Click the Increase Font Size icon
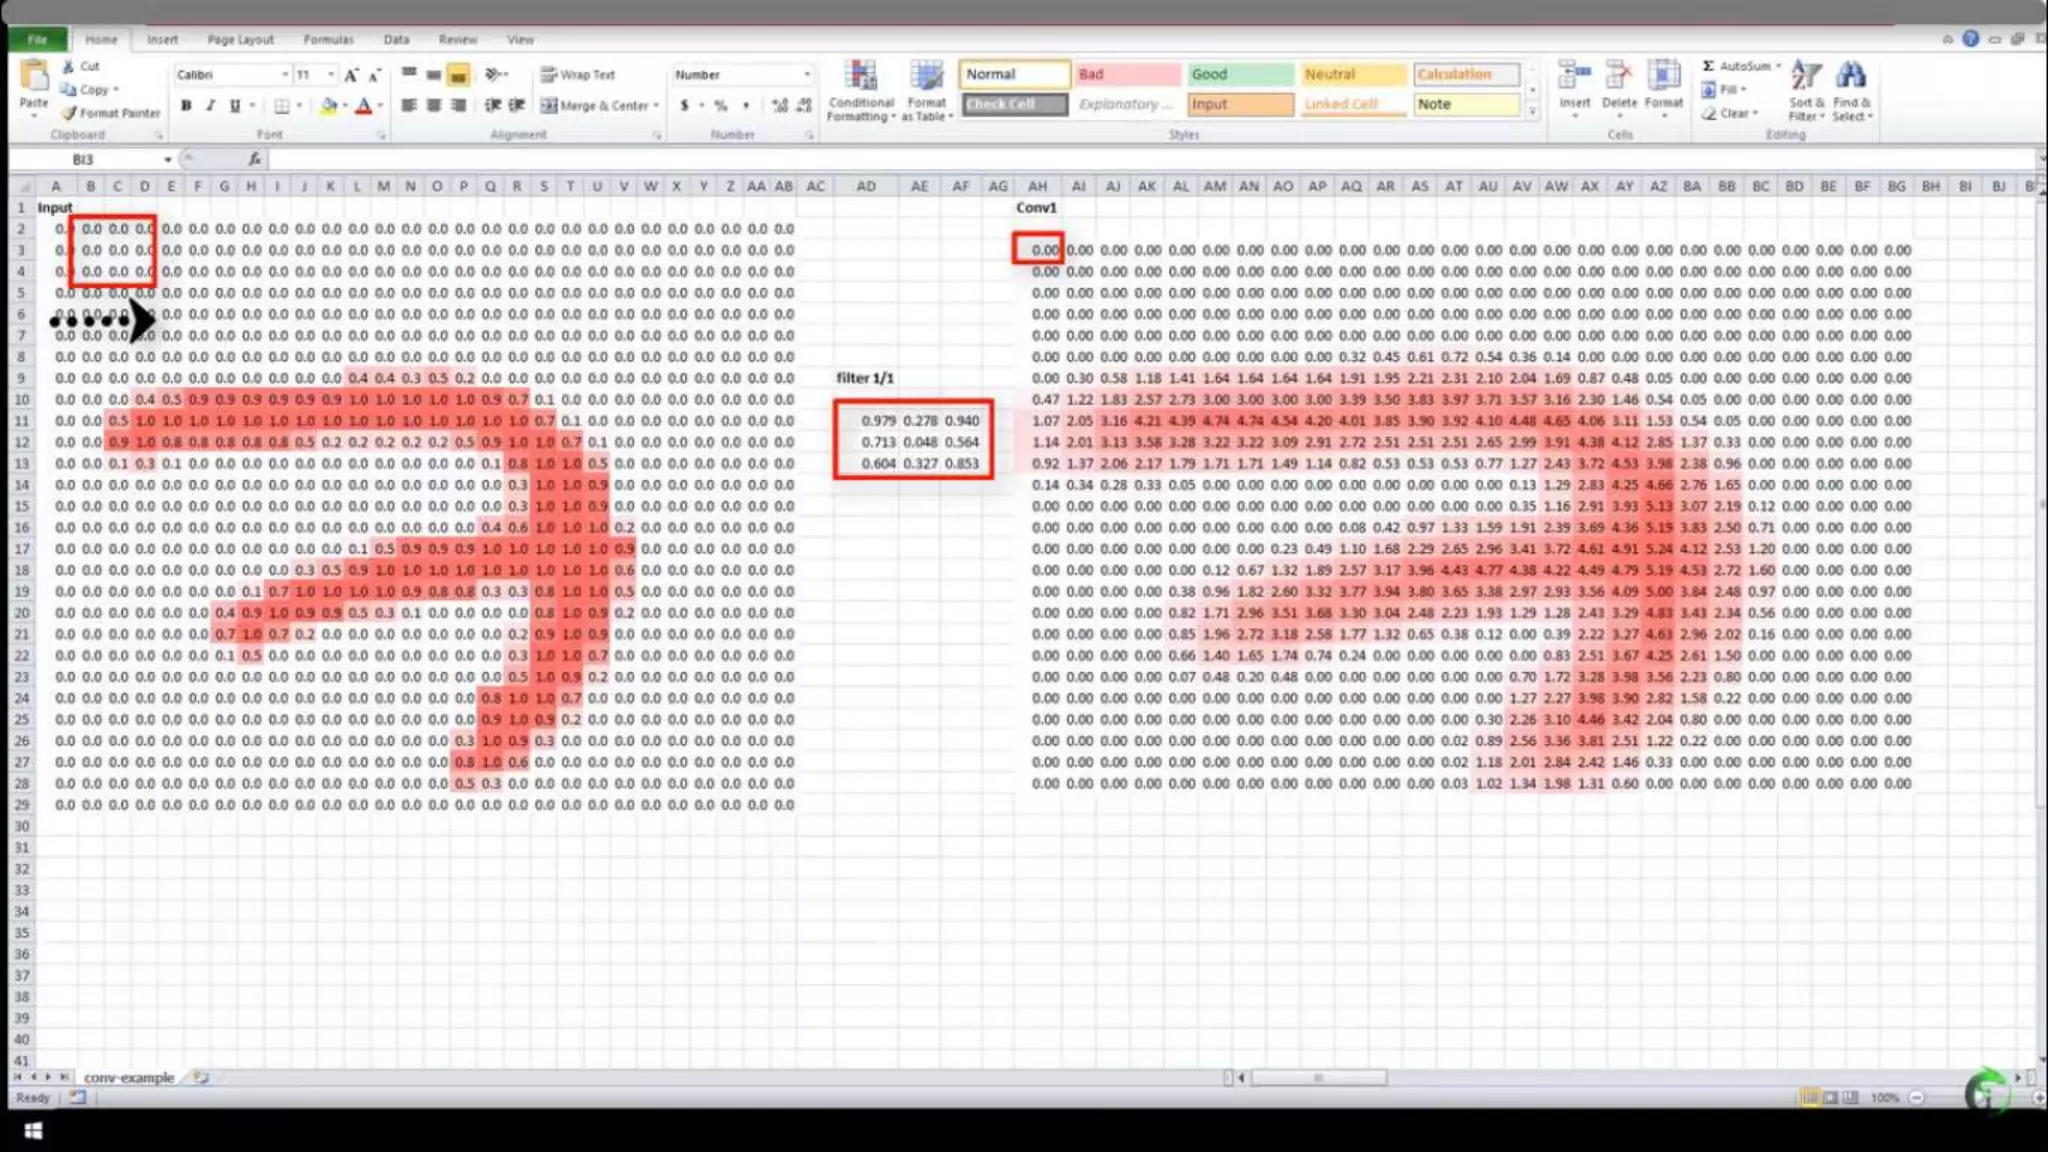Image resolution: width=2048 pixels, height=1152 pixels. click(x=351, y=75)
